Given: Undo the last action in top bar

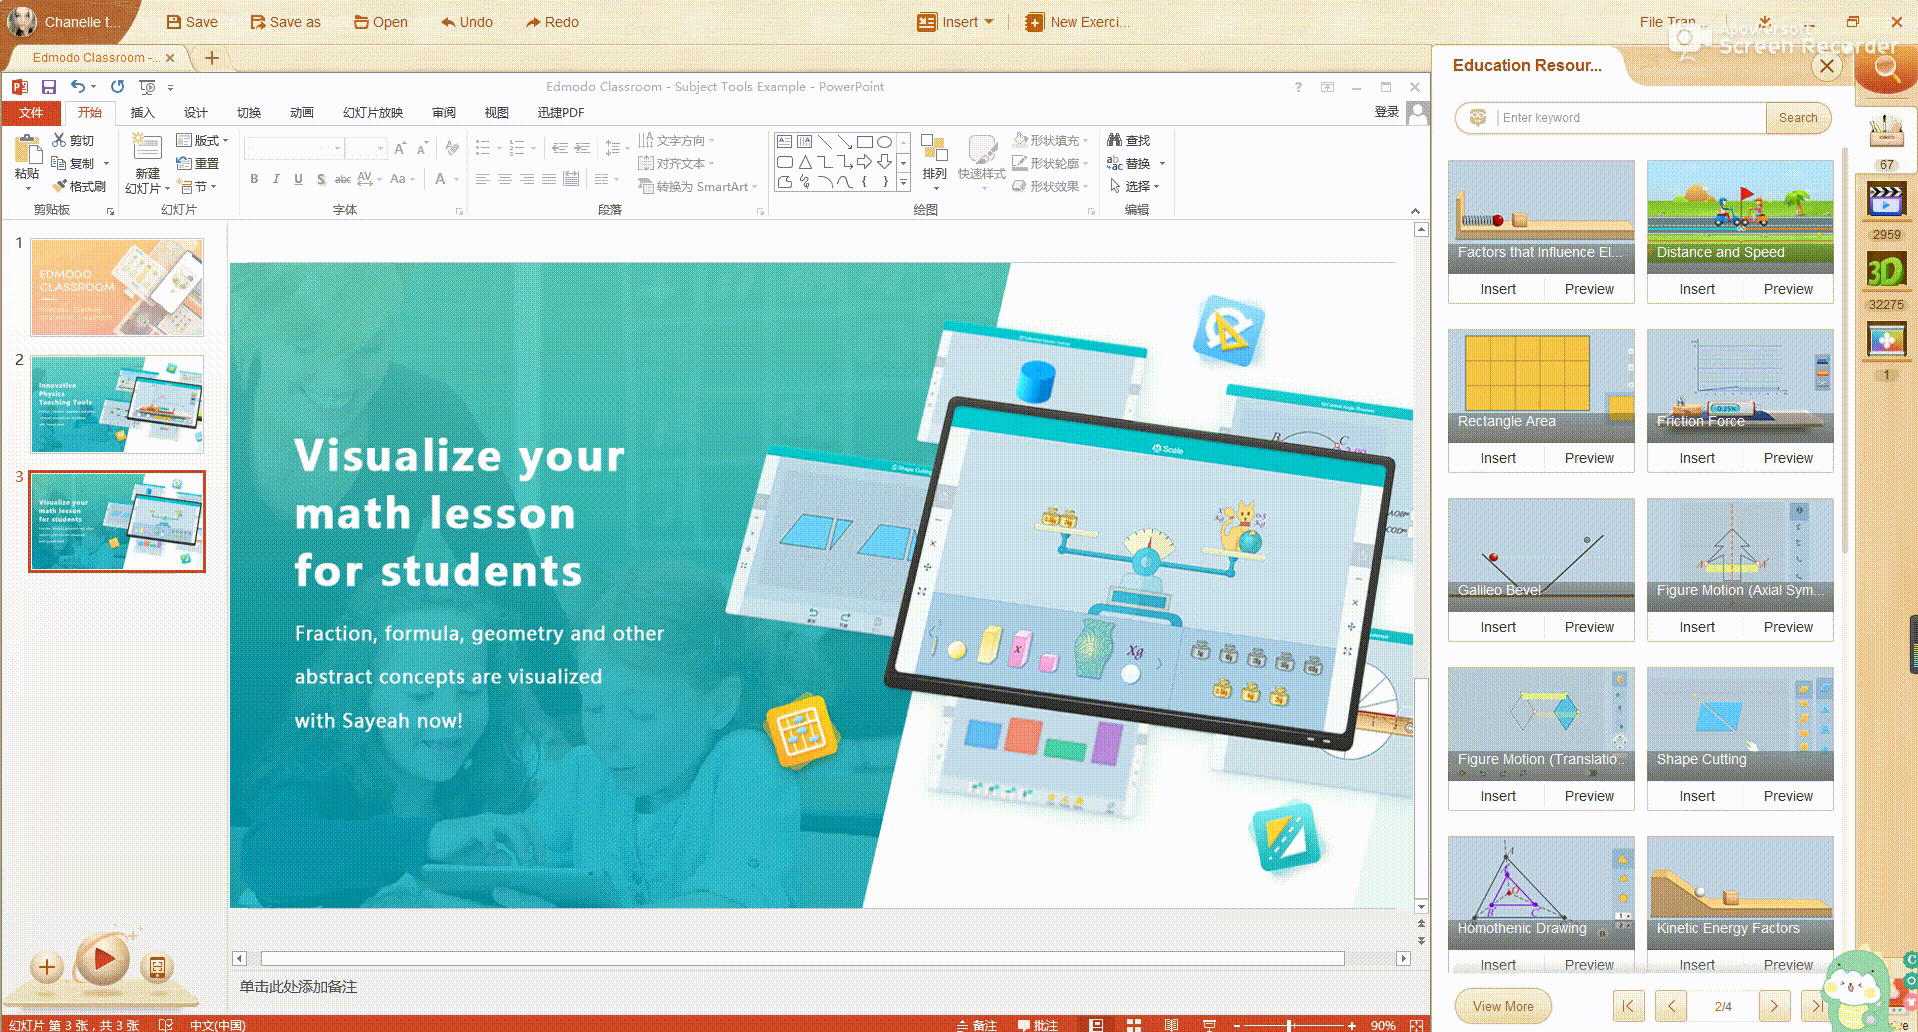Looking at the screenshot, I should (x=467, y=22).
